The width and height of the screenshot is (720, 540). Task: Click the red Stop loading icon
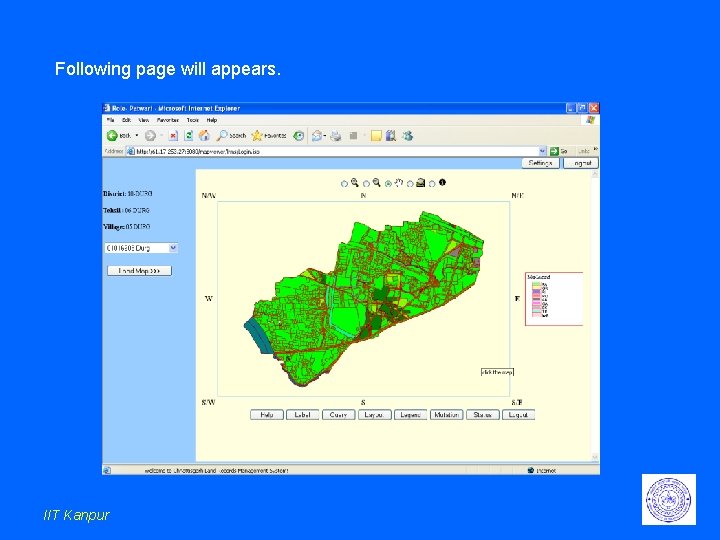point(173,135)
